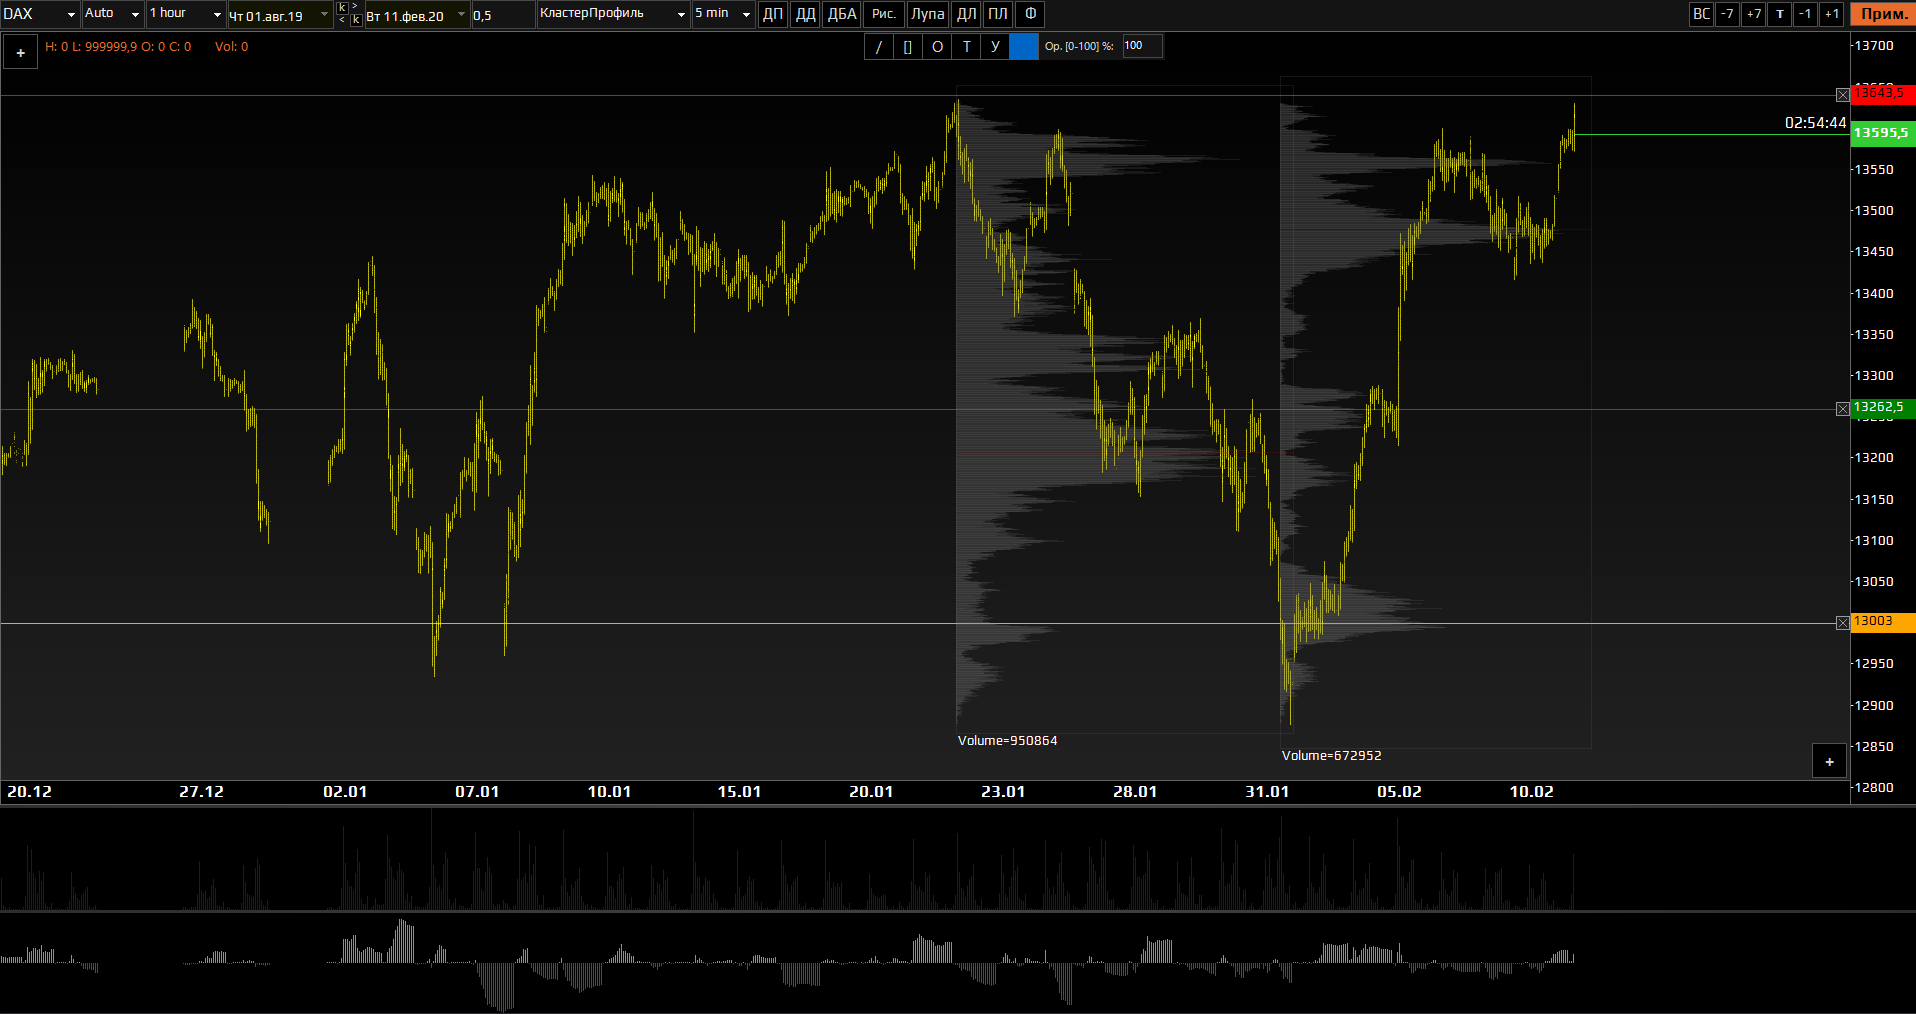Remove the 13003 price level line

(1842, 623)
